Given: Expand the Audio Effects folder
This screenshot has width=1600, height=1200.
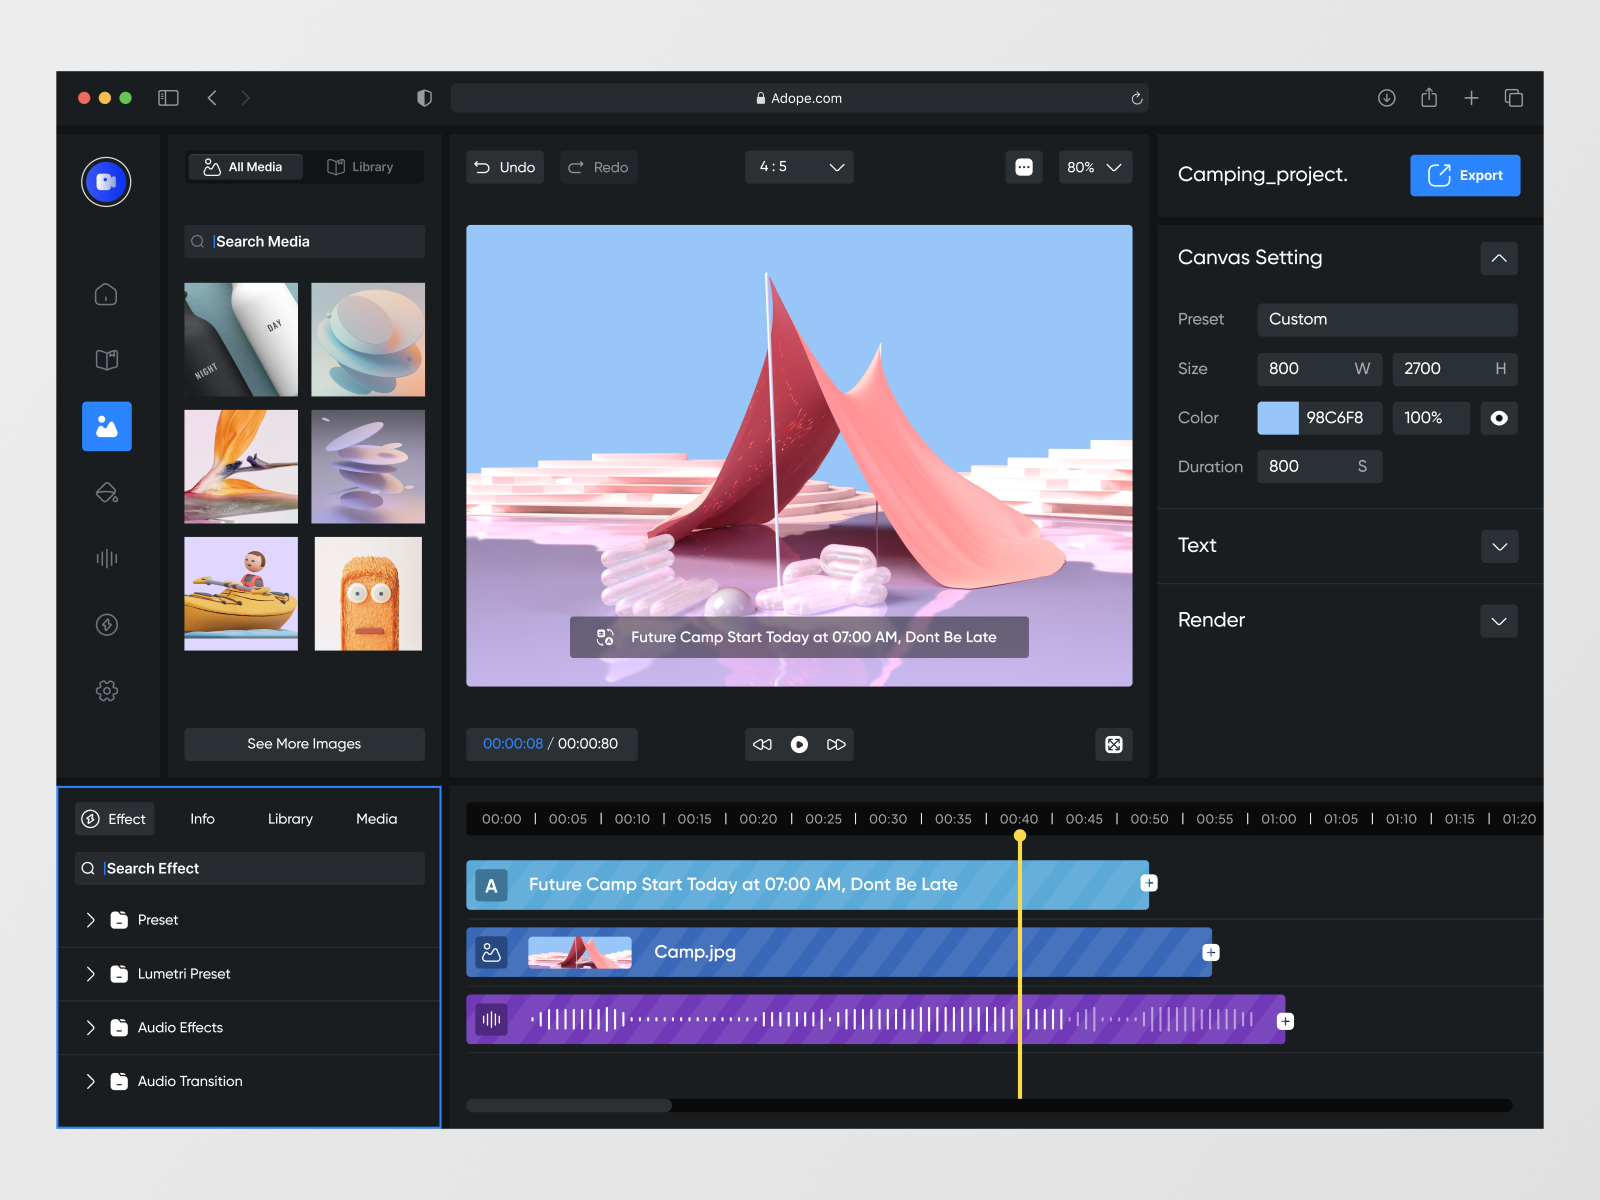Looking at the screenshot, I should coord(90,1027).
